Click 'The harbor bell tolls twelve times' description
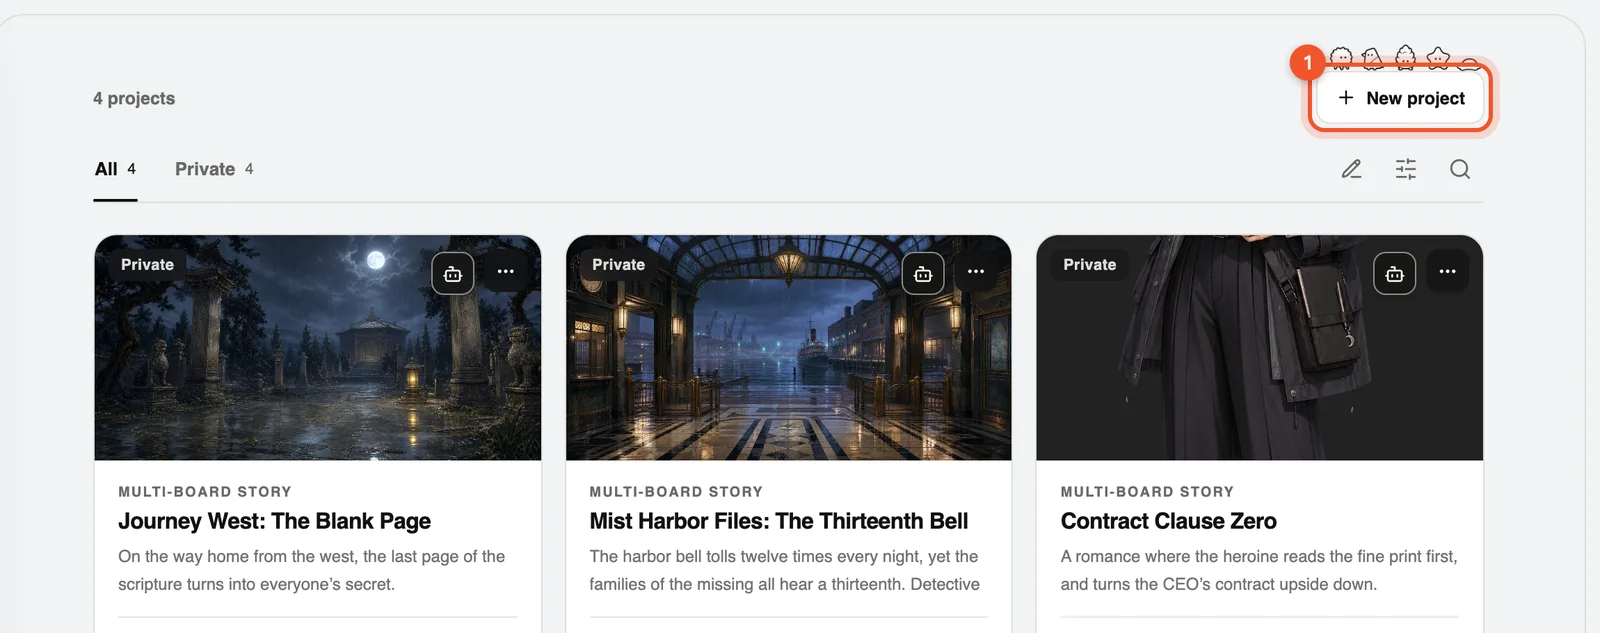Viewport: 1600px width, 633px height. pyautogui.click(x=784, y=570)
